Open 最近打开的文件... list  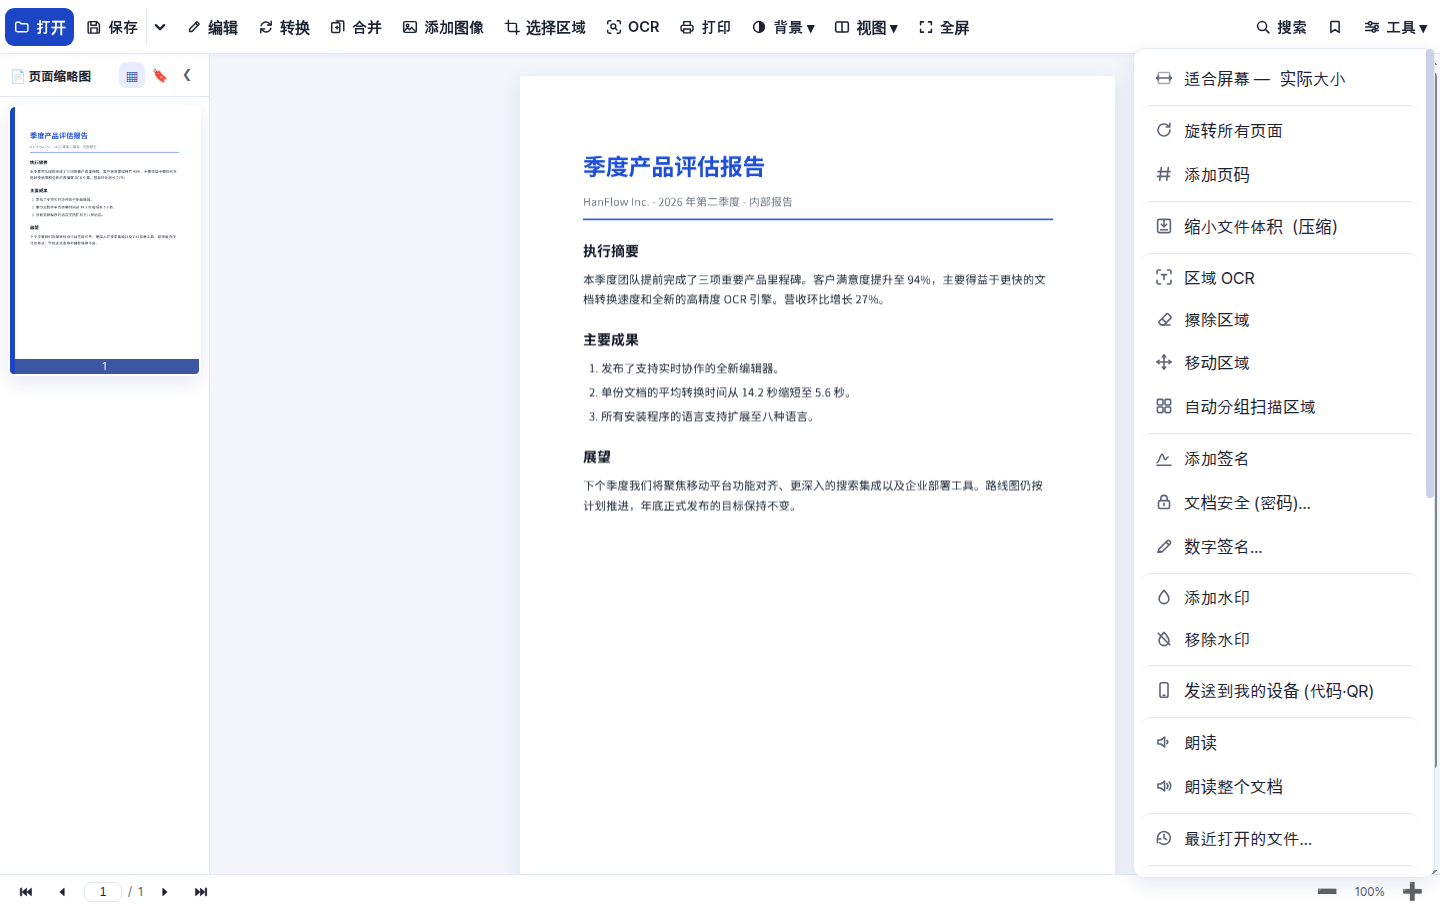click(x=1280, y=839)
